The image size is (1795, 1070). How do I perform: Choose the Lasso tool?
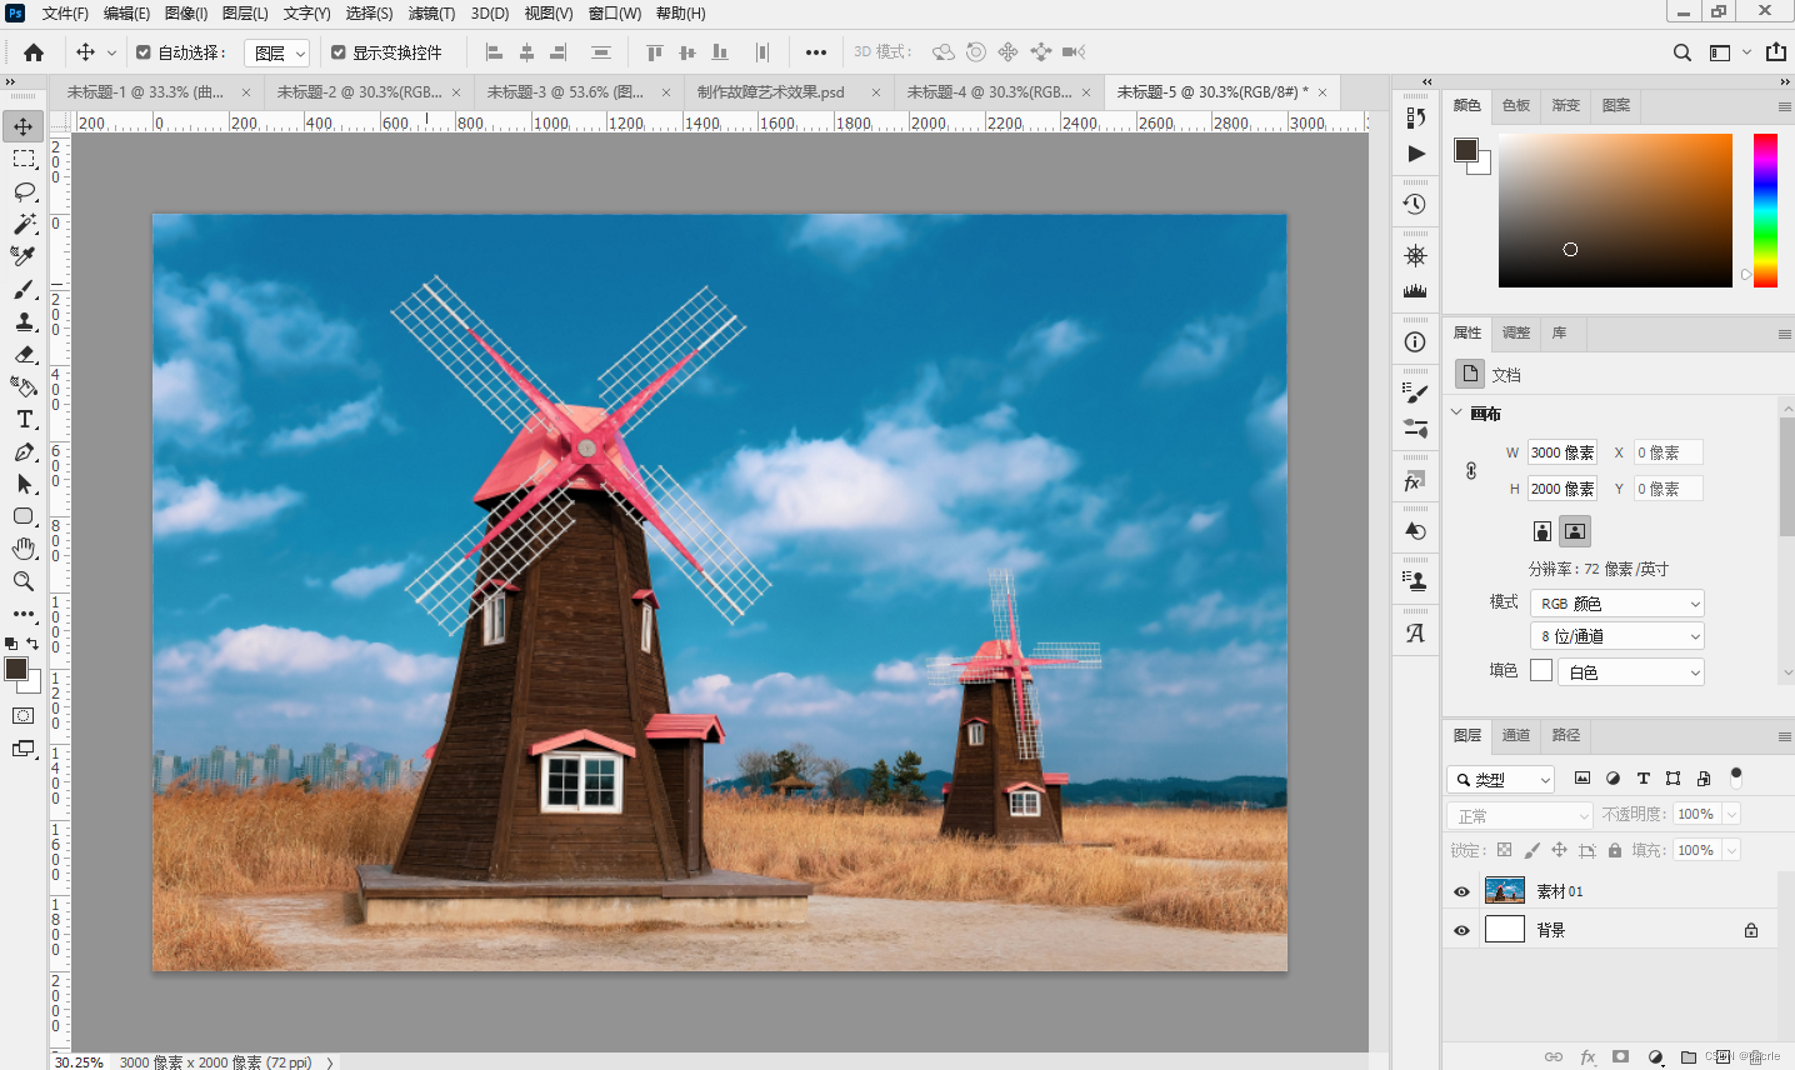tap(23, 191)
